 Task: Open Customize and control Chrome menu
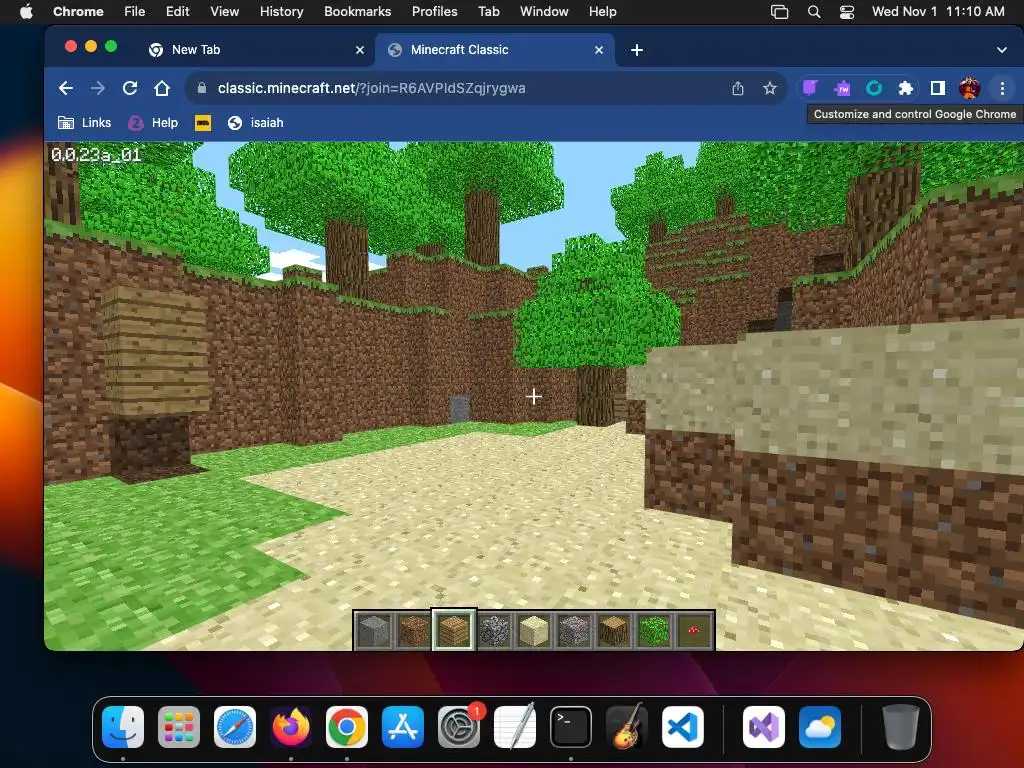(x=1002, y=88)
